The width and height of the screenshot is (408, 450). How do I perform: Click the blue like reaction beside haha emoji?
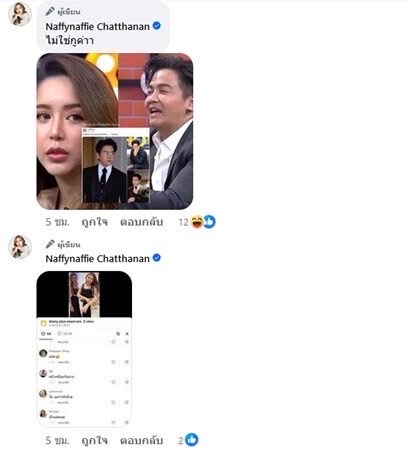click(x=209, y=222)
